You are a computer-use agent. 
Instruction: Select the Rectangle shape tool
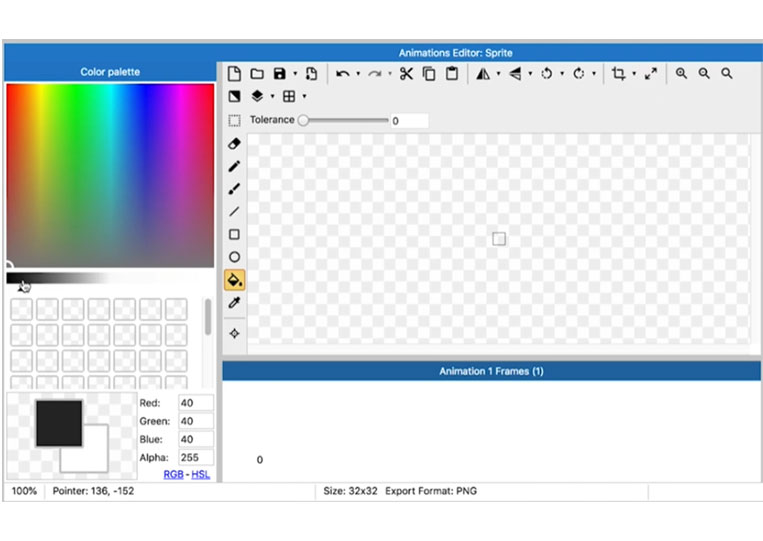(x=234, y=234)
